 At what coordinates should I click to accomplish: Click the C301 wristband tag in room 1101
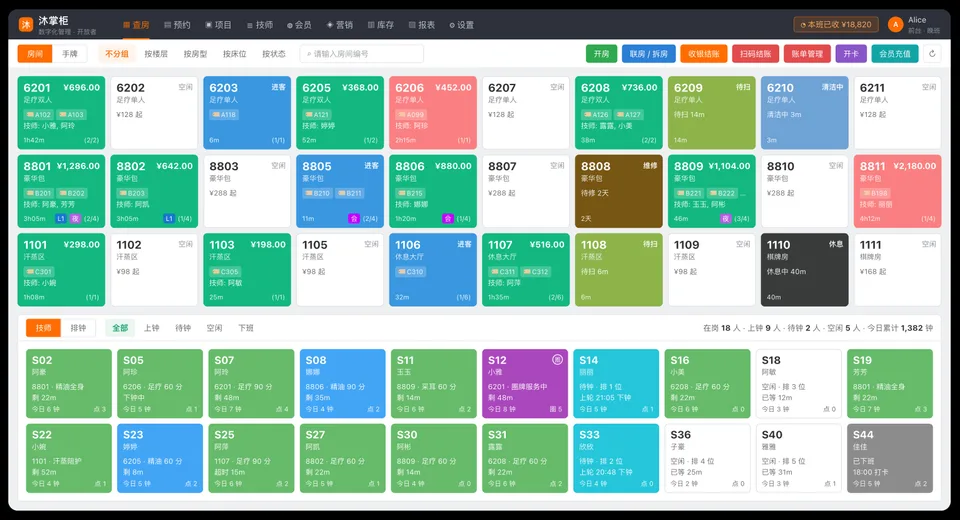point(39,271)
